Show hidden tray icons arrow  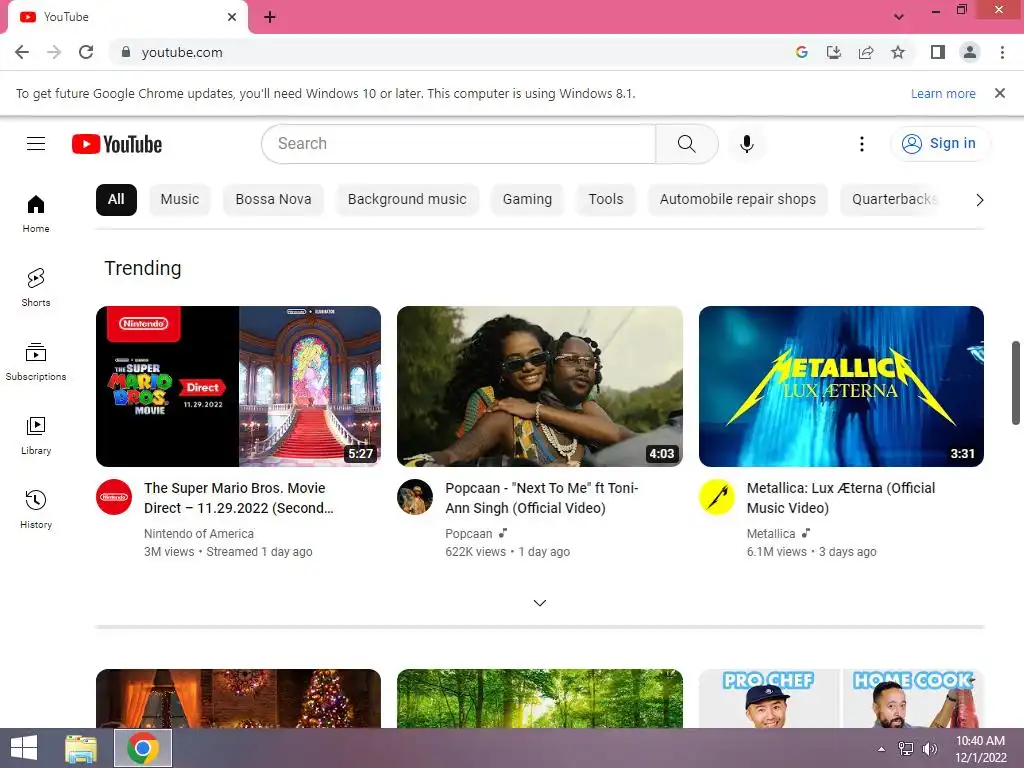click(881, 749)
